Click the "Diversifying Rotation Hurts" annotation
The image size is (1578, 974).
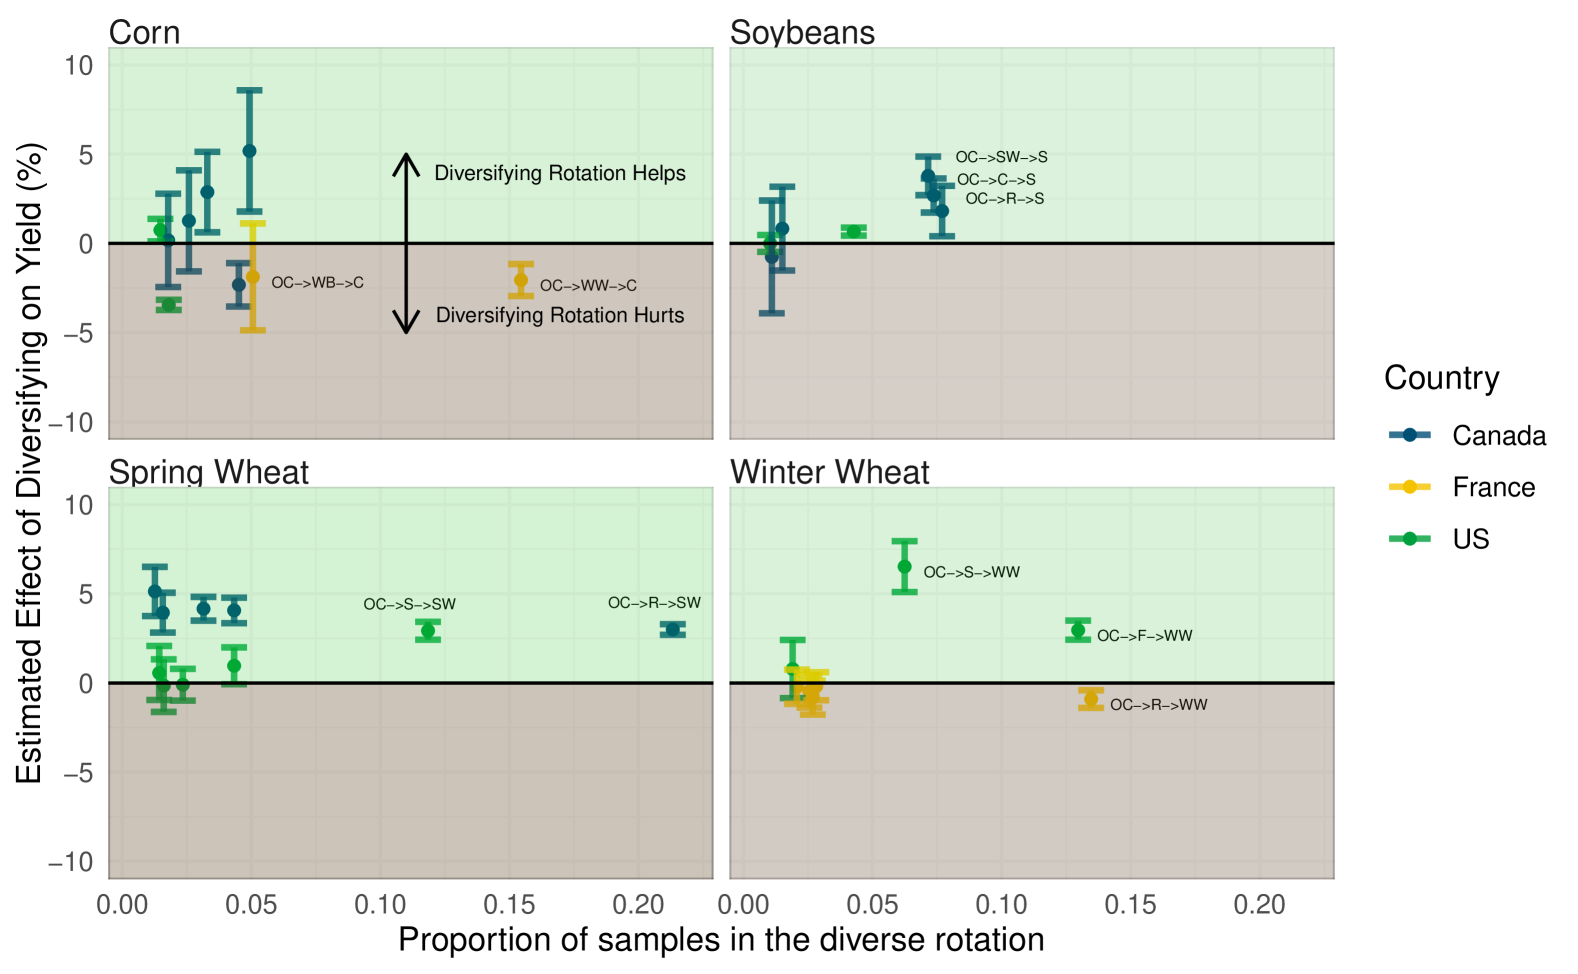(x=560, y=315)
